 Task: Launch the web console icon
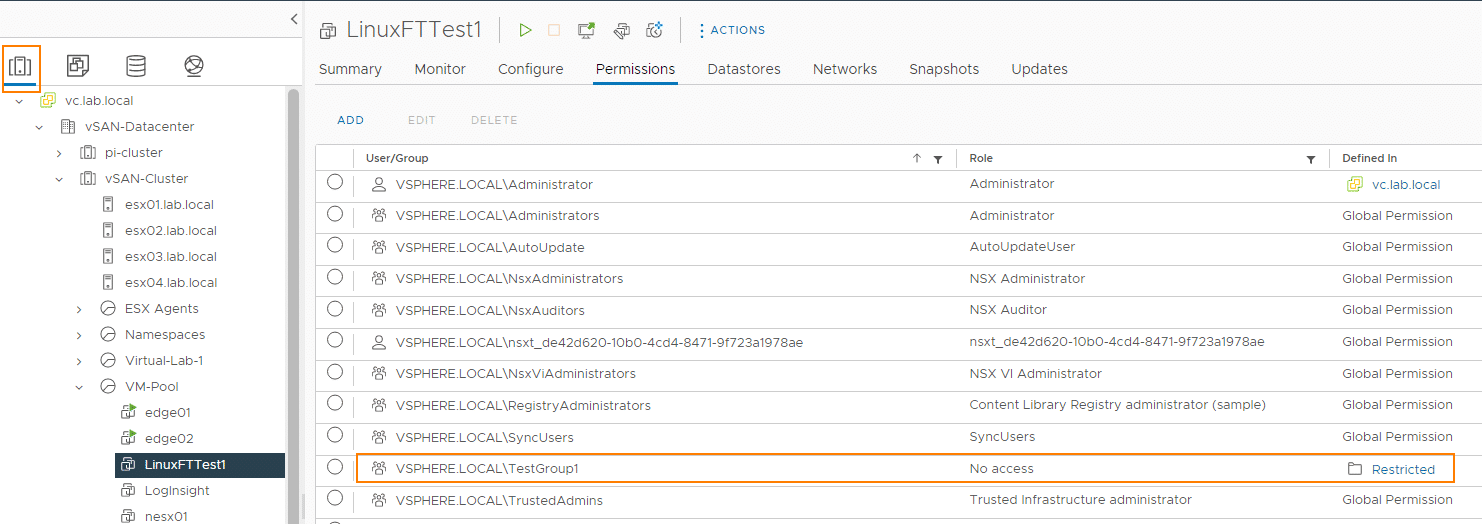coord(587,30)
